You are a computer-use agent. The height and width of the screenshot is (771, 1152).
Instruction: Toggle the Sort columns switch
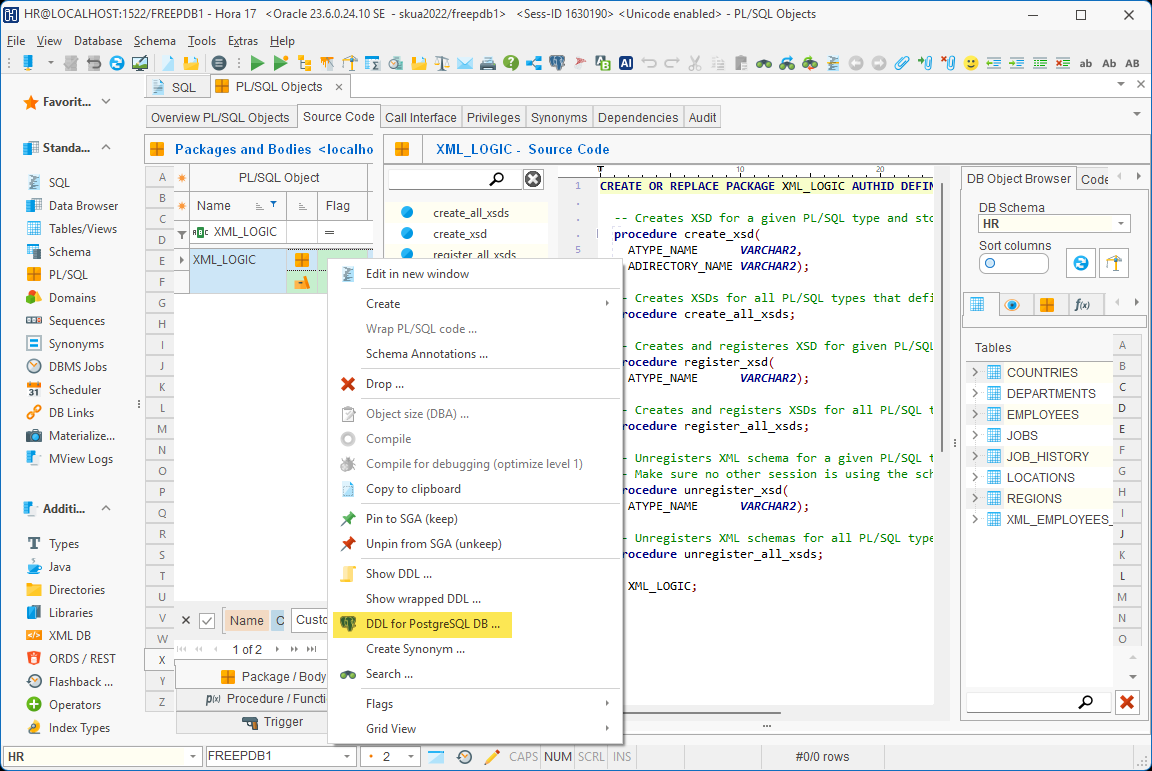[1013, 264]
